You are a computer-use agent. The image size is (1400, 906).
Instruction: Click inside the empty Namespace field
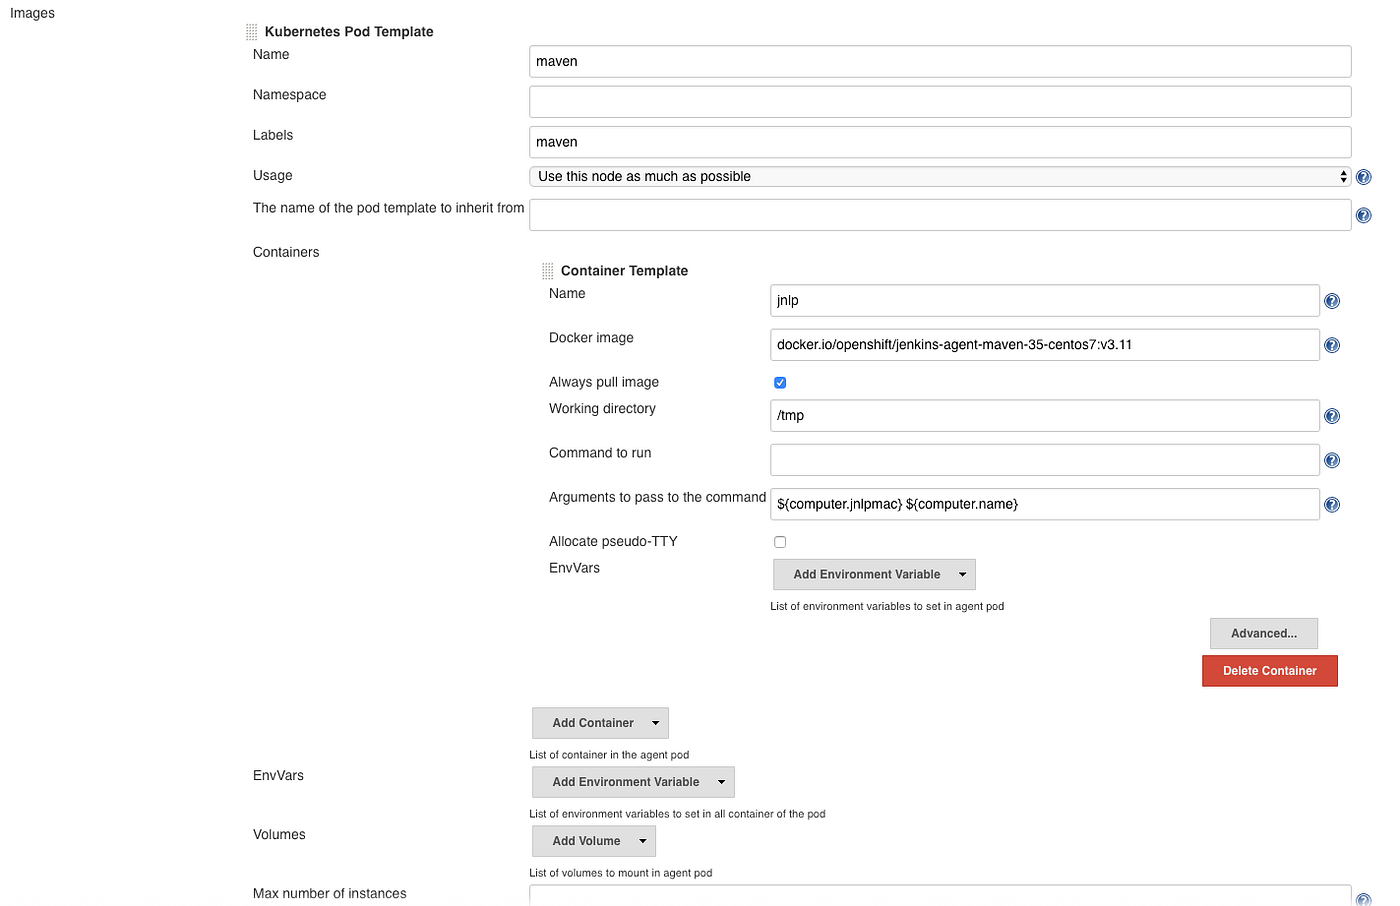[940, 101]
